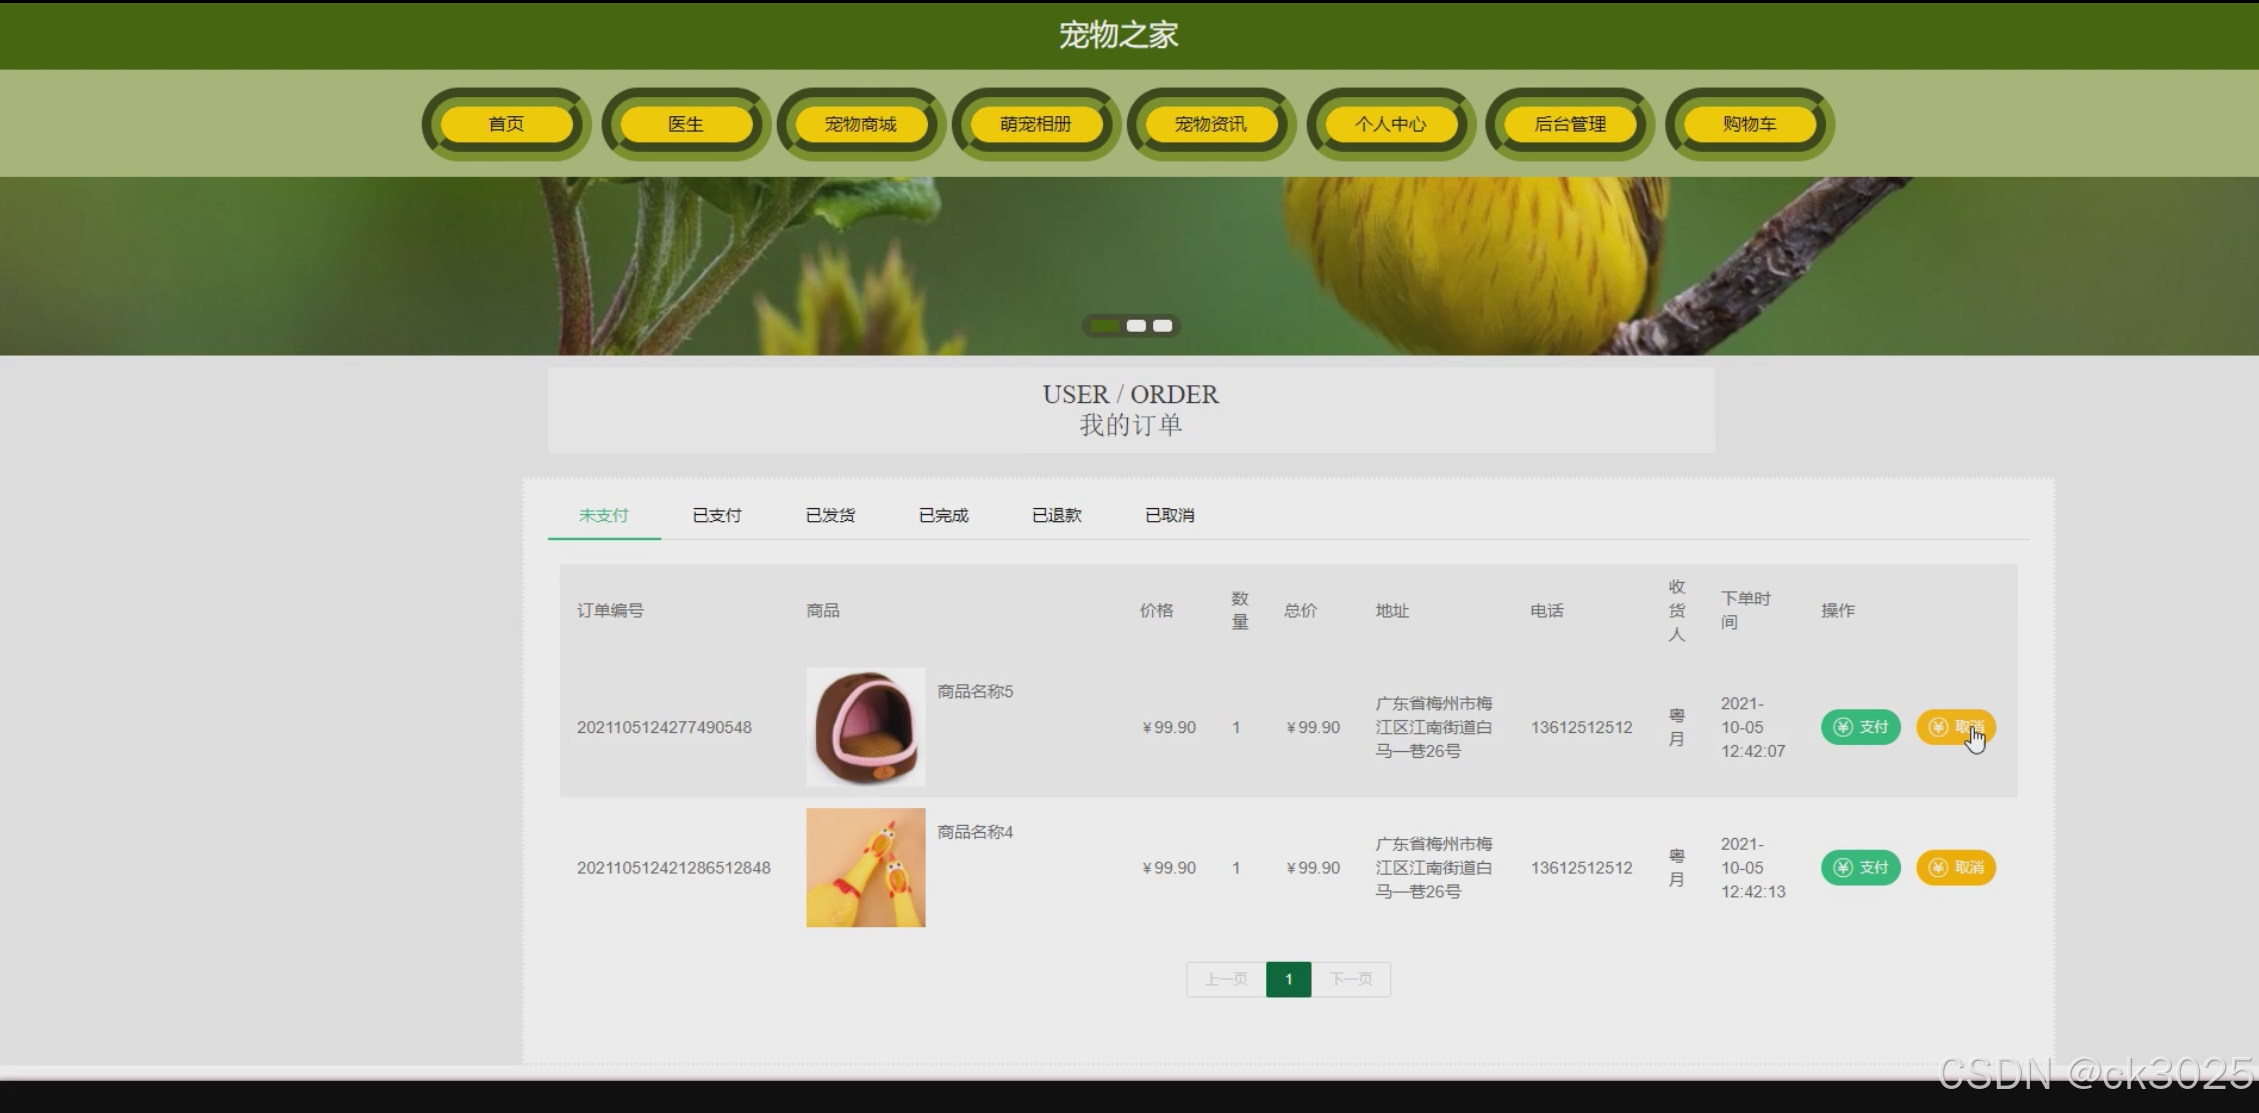Click the yen icon on first 支付 button

[1843, 727]
